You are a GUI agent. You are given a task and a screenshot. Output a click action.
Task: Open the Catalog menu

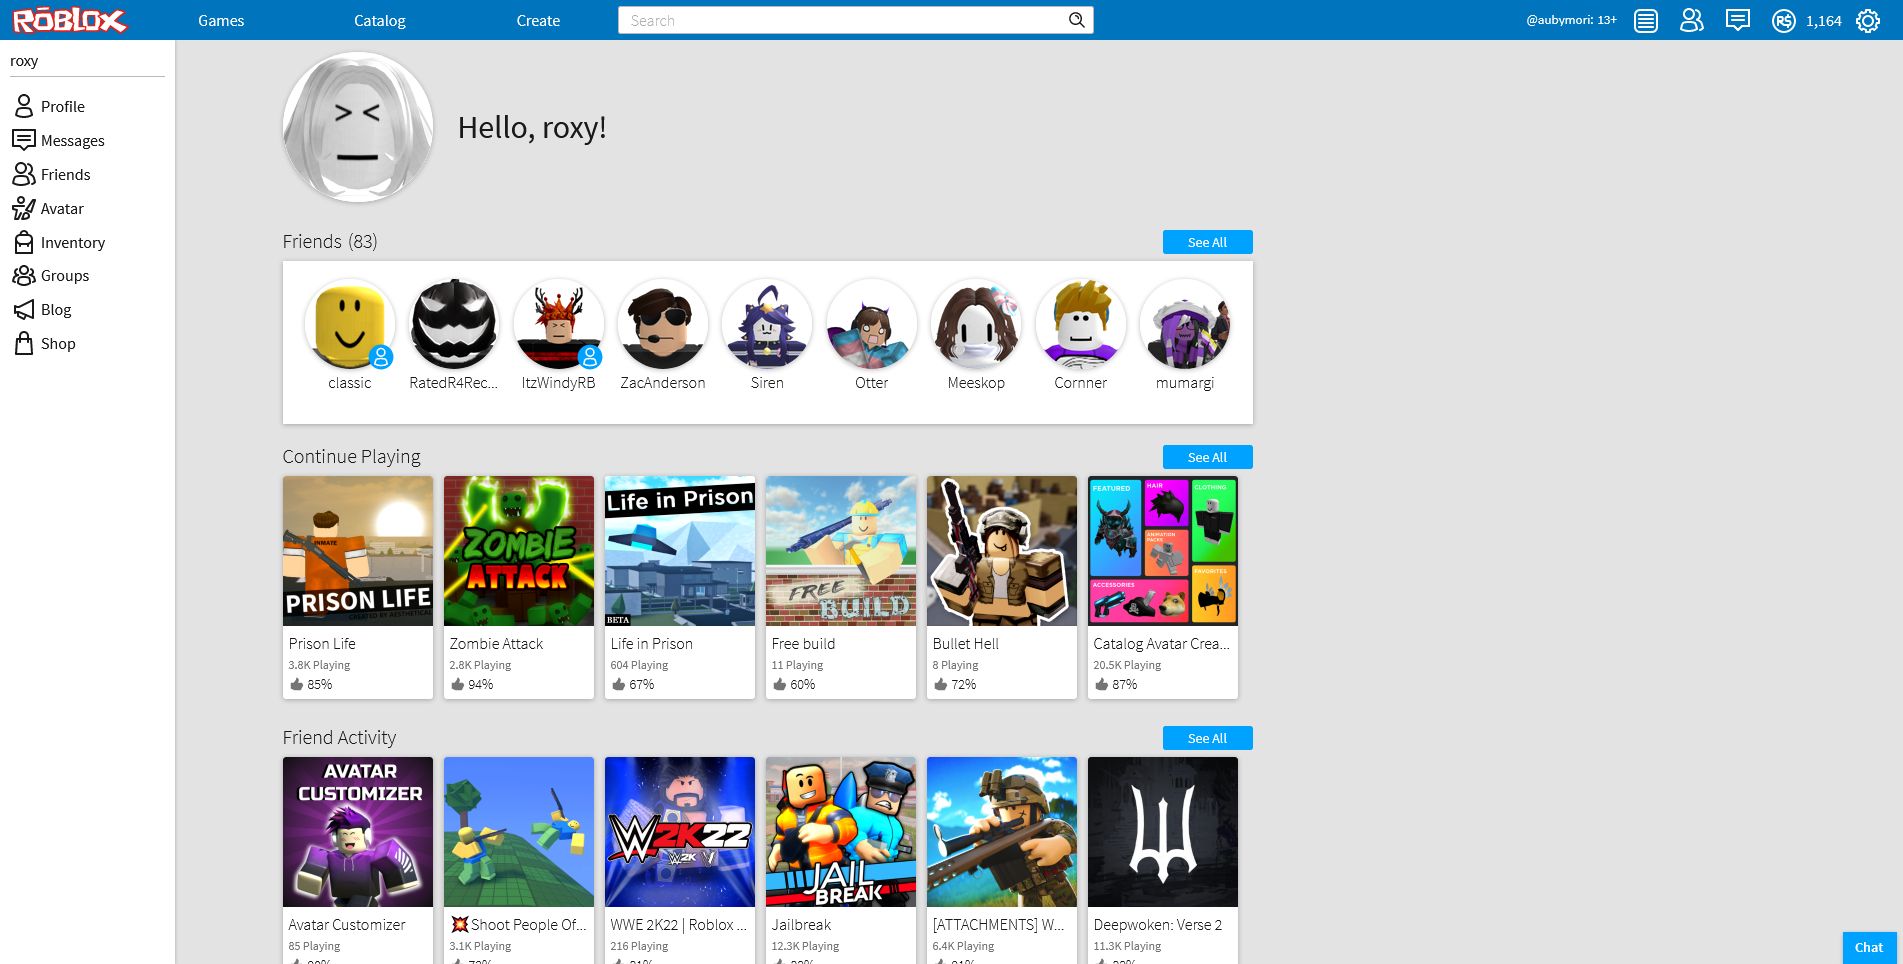click(380, 20)
